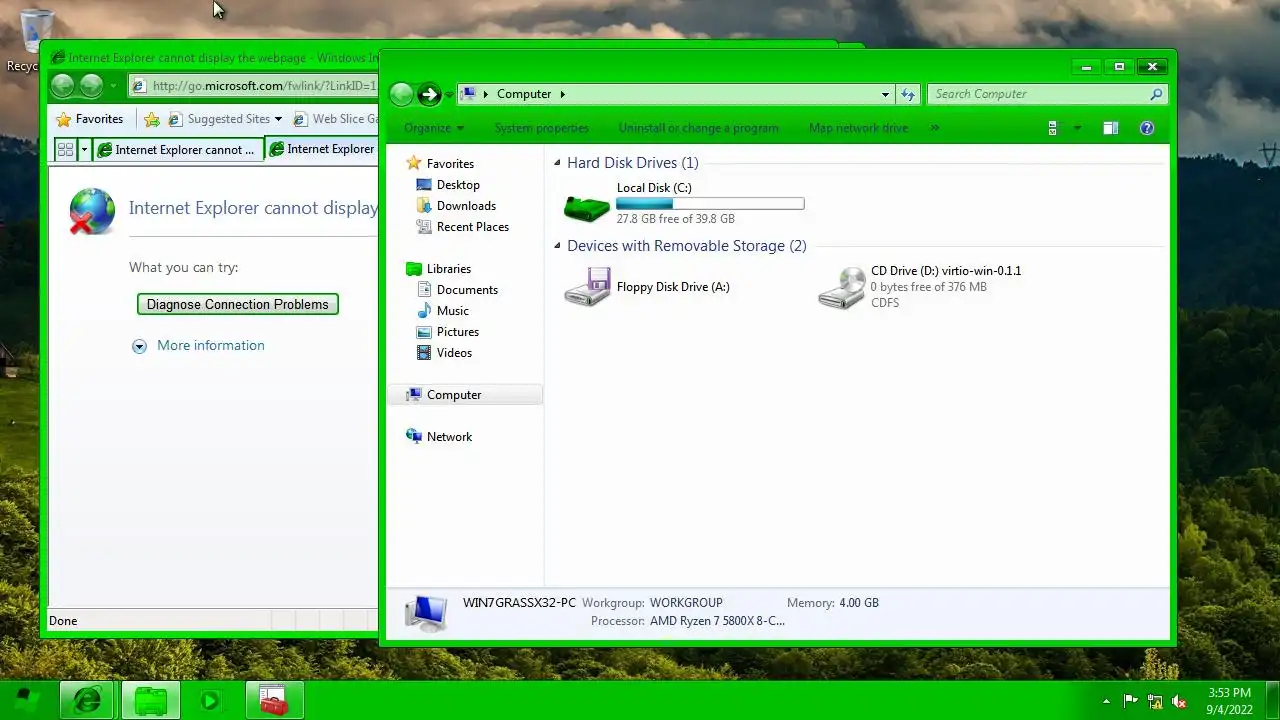Image resolution: width=1280 pixels, height=720 pixels.
Task: Click the forward button in Internet Explorer
Action: tap(91, 86)
